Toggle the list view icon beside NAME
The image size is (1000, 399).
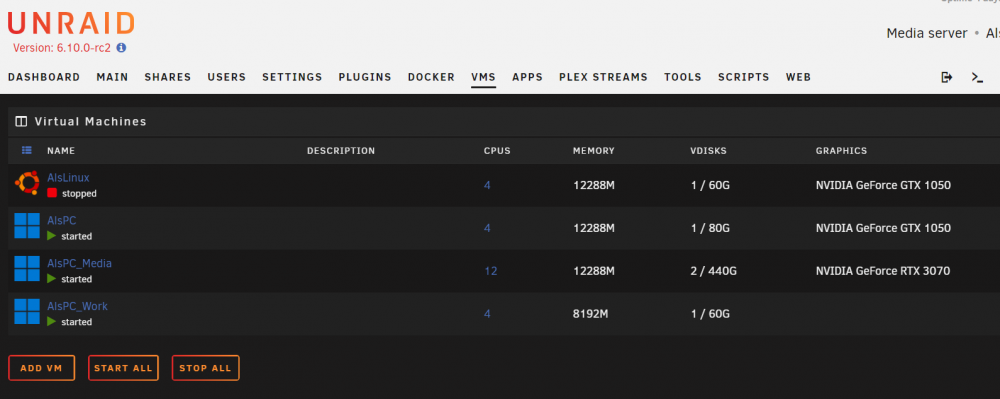click(27, 150)
